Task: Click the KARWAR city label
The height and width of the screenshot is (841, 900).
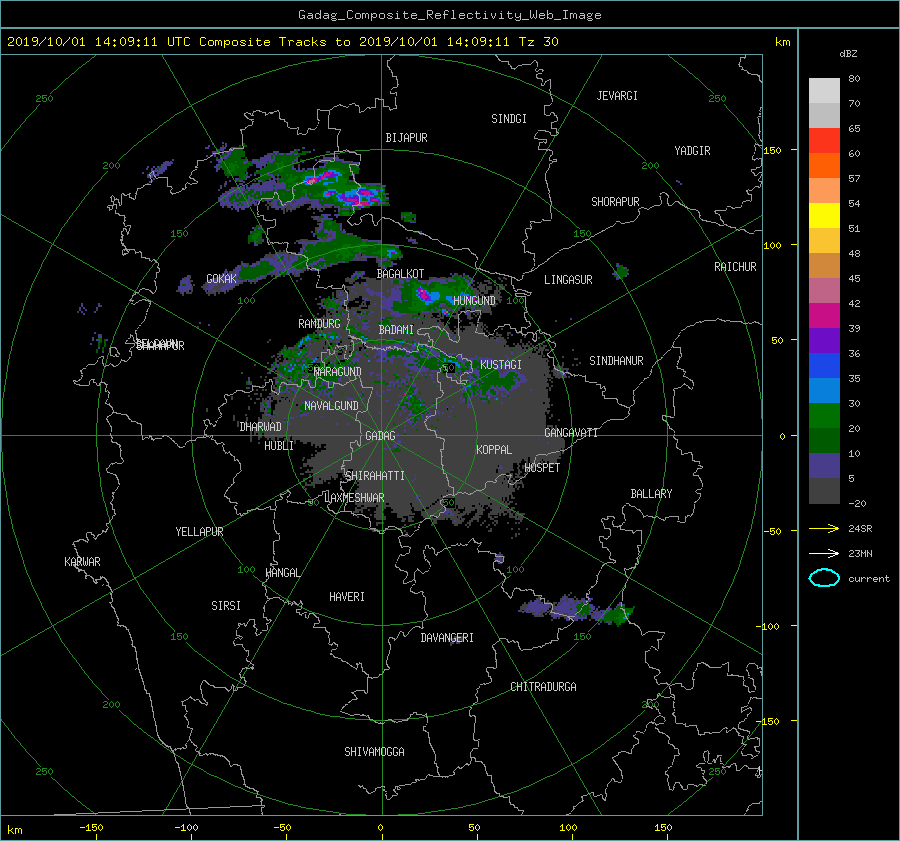Action: 82,561
